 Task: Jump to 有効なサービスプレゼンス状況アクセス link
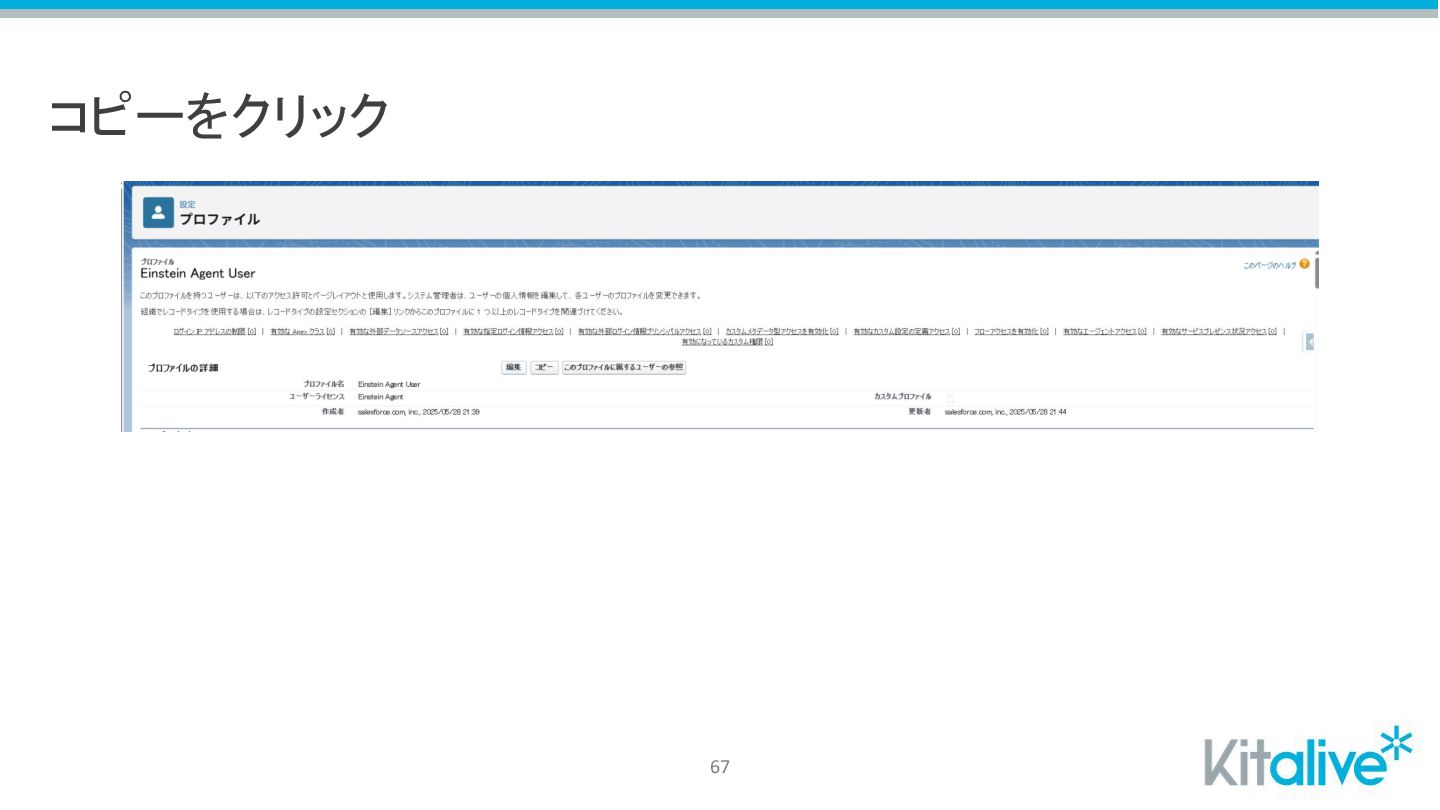click(x=1219, y=331)
